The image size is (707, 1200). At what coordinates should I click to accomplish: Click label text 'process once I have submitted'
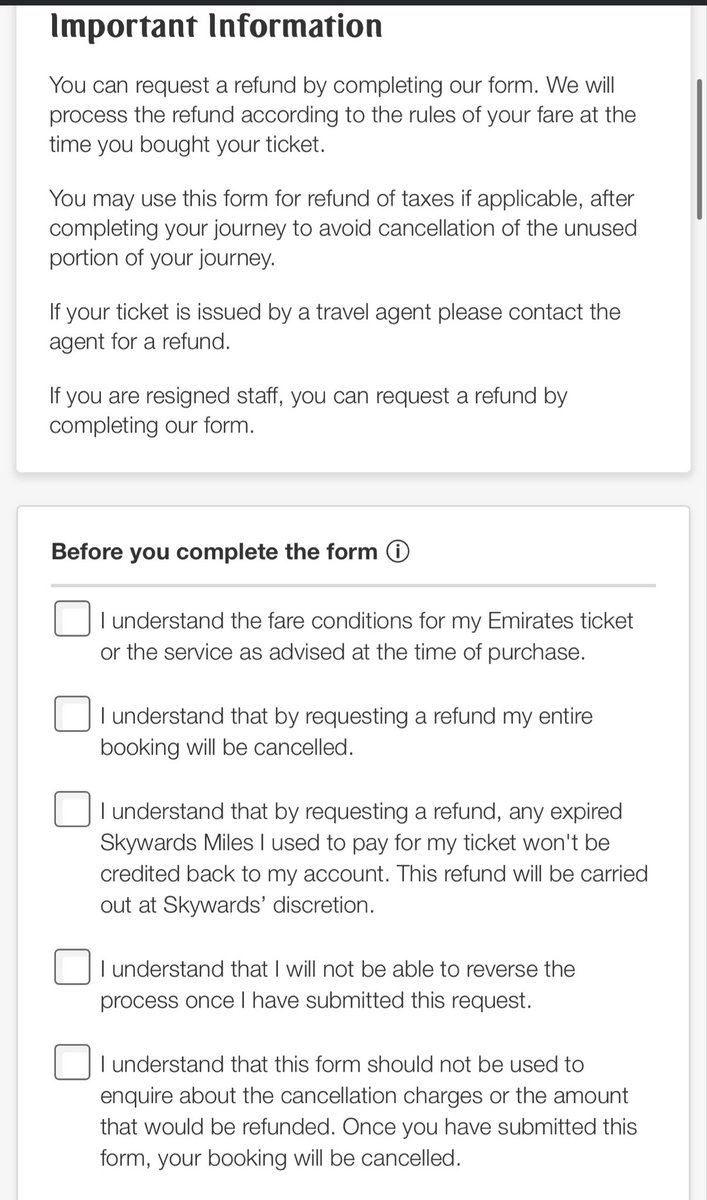pos(315,1000)
